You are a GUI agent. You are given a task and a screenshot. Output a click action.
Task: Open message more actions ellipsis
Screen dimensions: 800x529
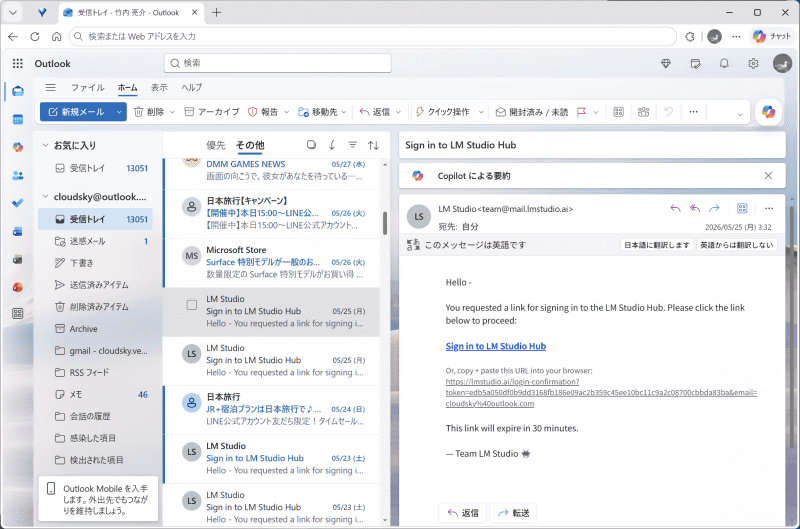click(769, 208)
